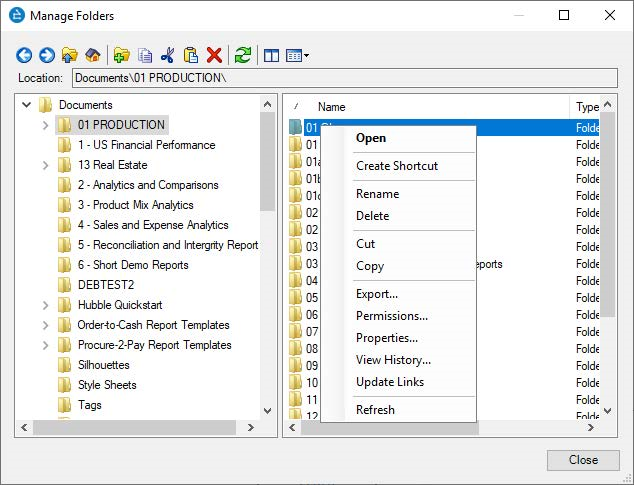Screen dimensions: 634x485
Task: Expand the Hubble Quickstart tree node
Action: tap(45, 305)
